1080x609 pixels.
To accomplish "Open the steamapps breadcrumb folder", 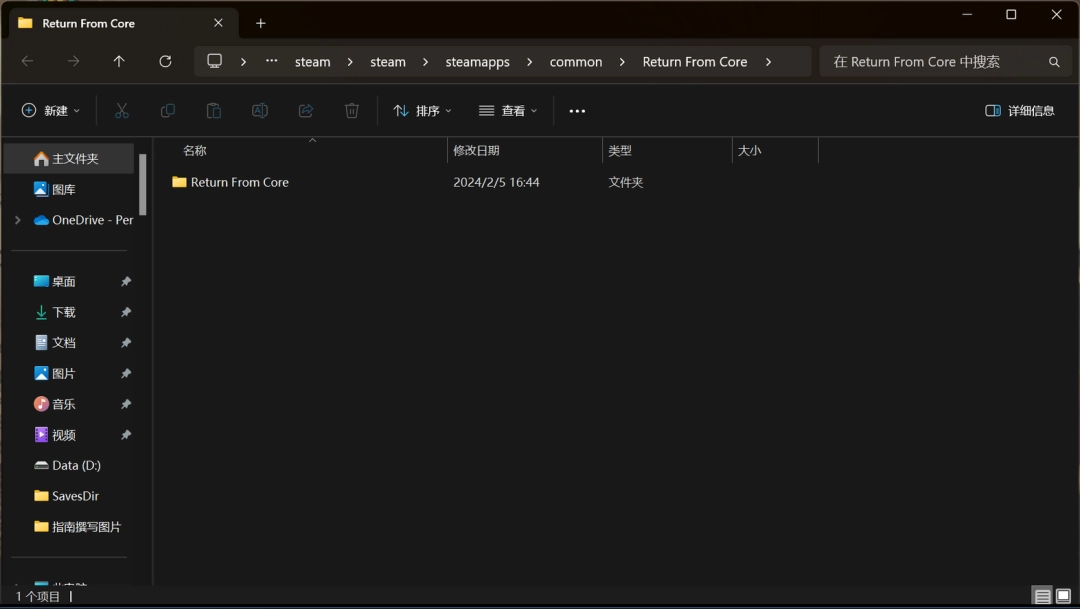I will tap(477, 61).
